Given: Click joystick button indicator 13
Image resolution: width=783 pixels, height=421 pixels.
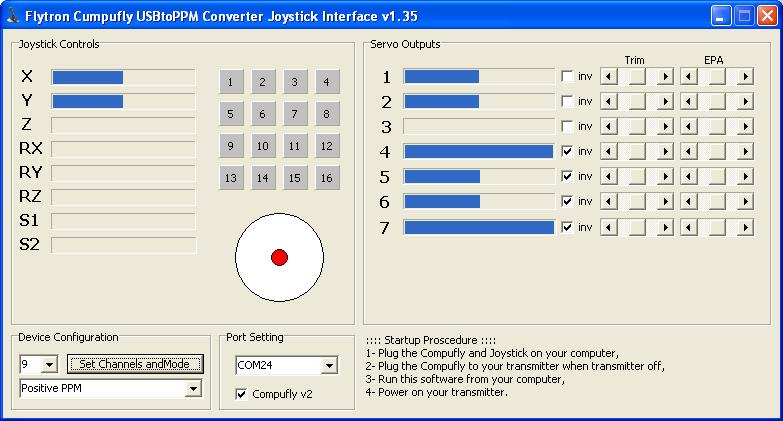Looking at the screenshot, I should [231, 178].
